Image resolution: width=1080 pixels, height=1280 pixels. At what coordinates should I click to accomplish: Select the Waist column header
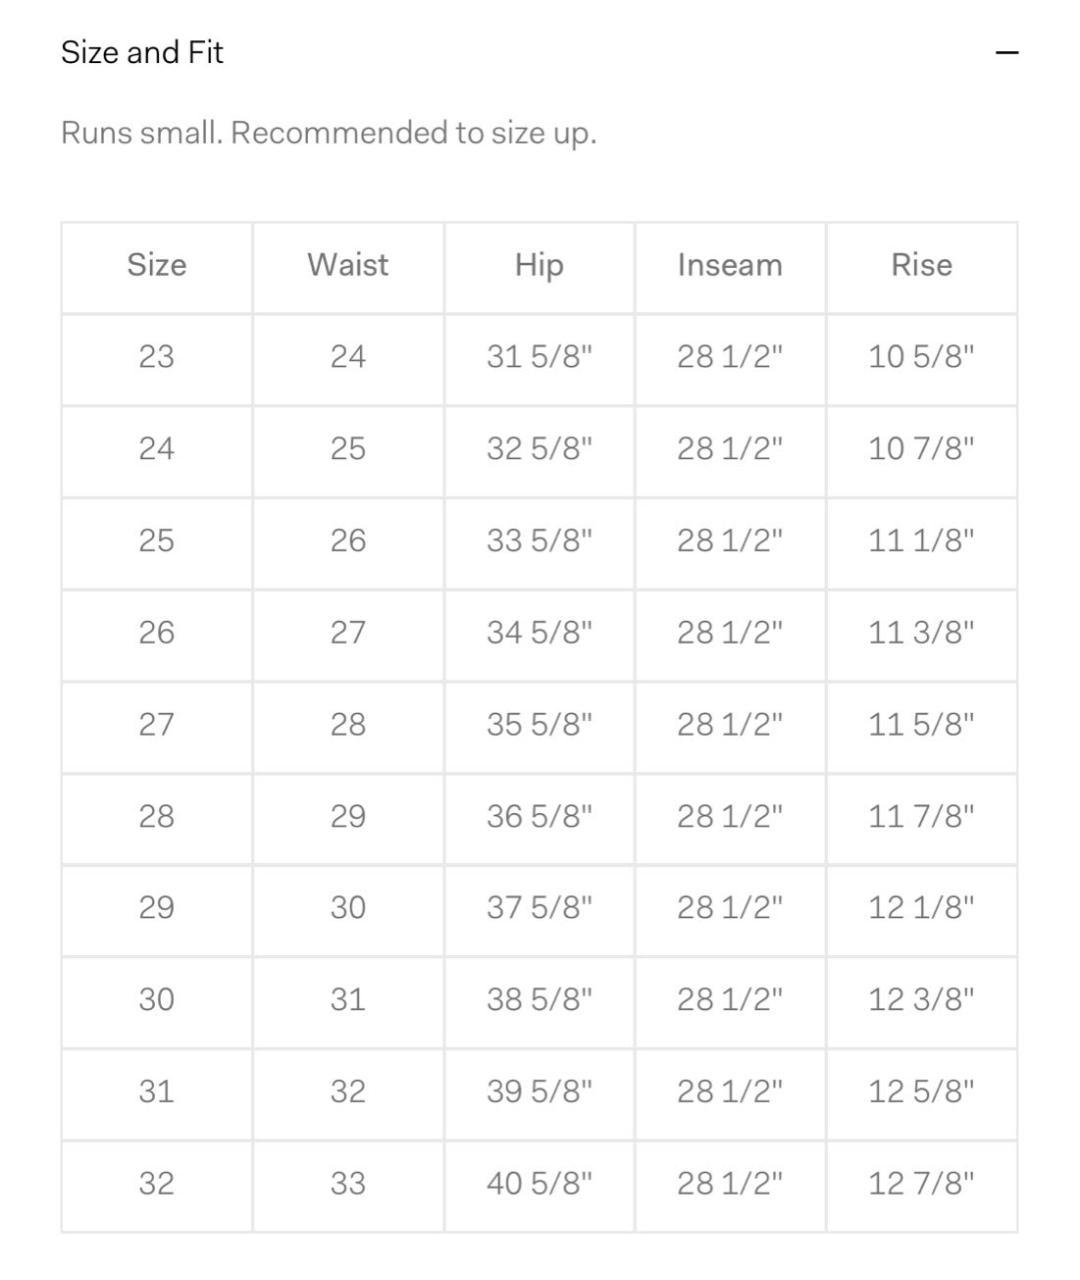(x=348, y=265)
